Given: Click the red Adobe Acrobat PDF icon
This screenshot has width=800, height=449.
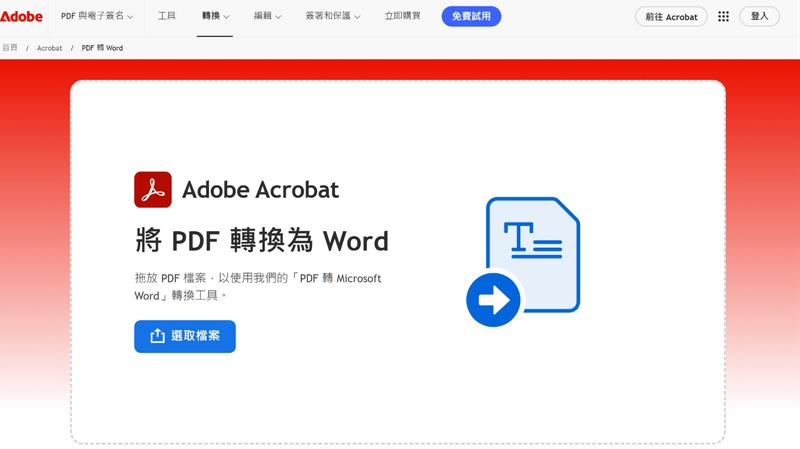Looking at the screenshot, I should pyautogui.click(x=153, y=190).
